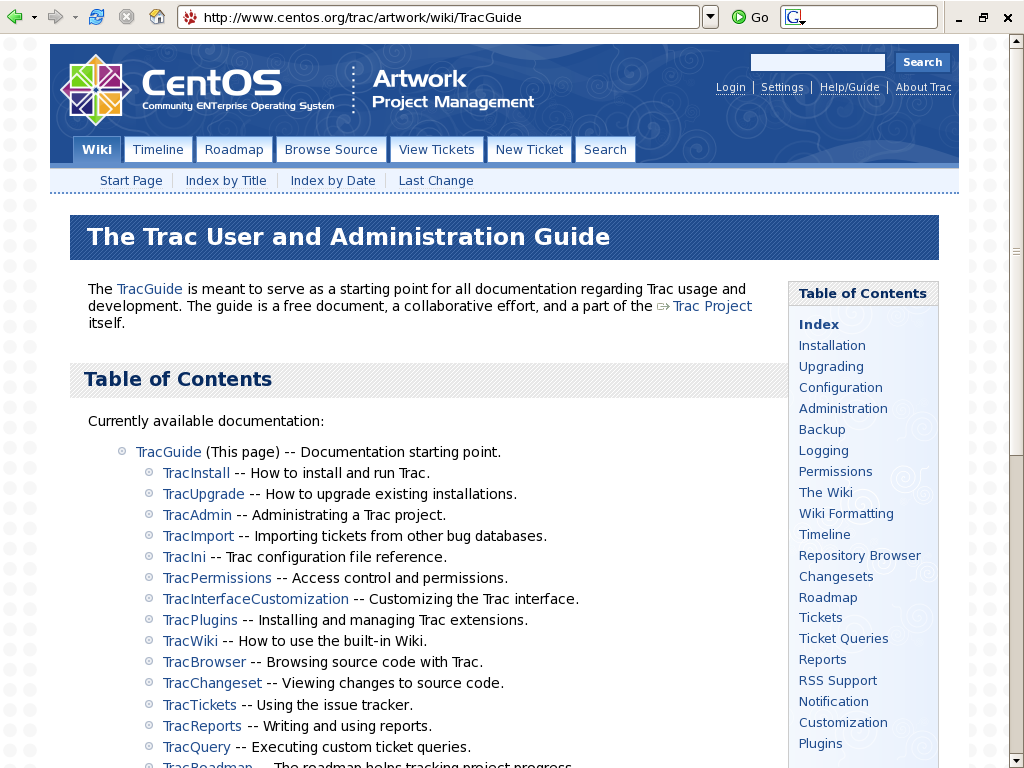The image size is (1024, 768).
Task: Open RSS Support in sidebar contents
Action: pyautogui.click(x=837, y=680)
